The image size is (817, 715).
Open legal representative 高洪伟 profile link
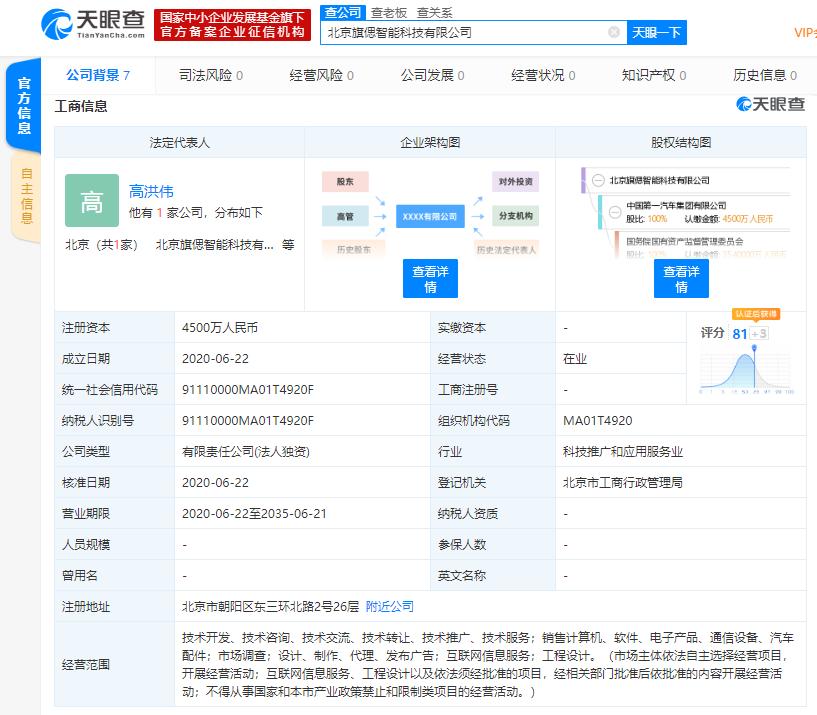pyautogui.click(x=151, y=191)
